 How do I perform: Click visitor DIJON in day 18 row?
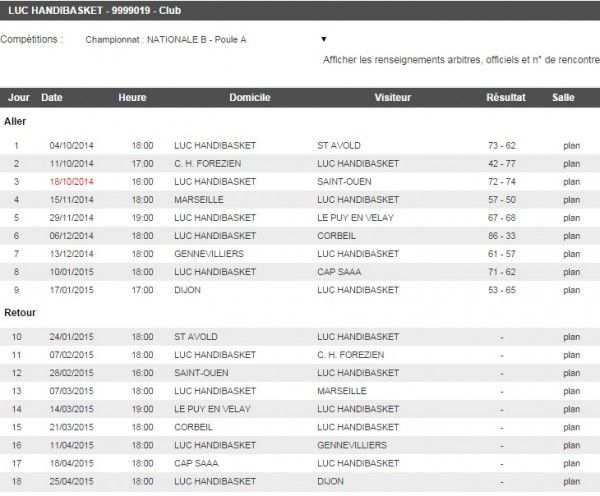pyautogui.click(x=330, y=481)
